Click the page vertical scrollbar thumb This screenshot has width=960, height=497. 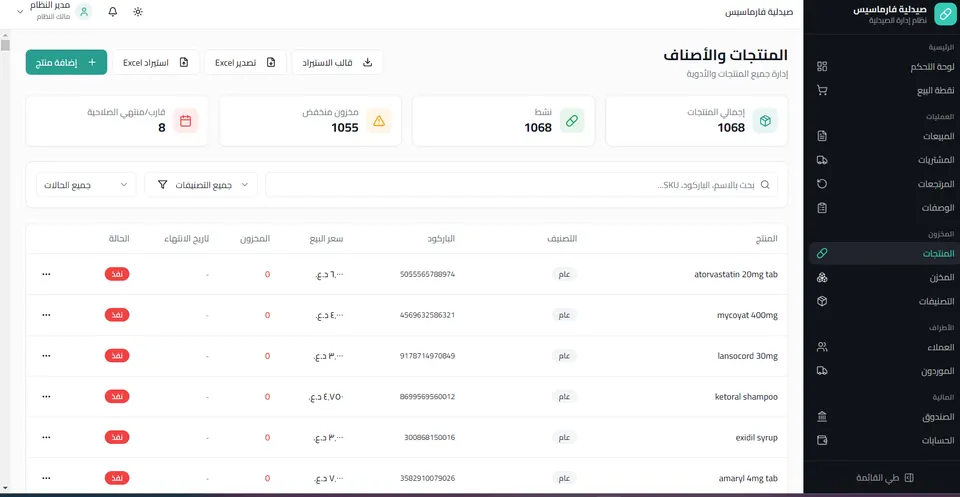point(5,45)
